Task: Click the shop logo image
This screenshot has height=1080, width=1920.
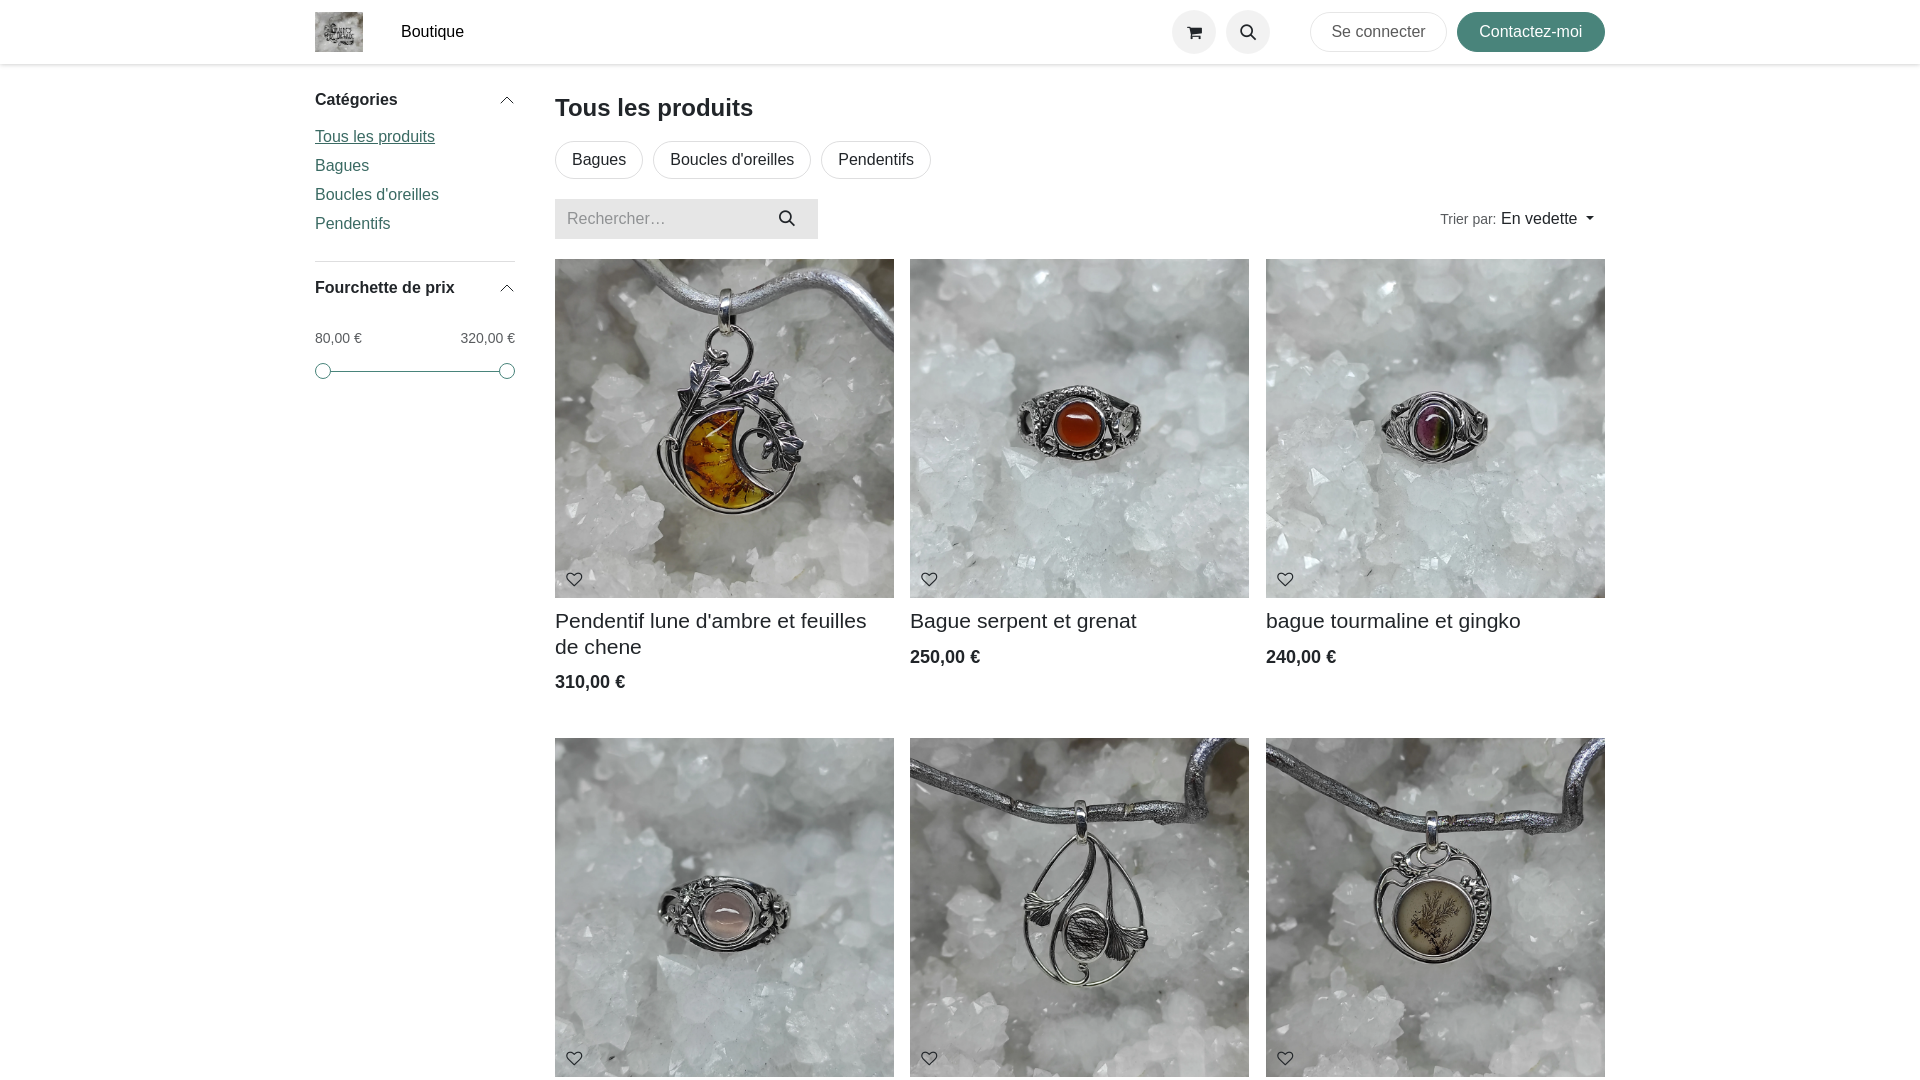Action: (x=339, y=32)
